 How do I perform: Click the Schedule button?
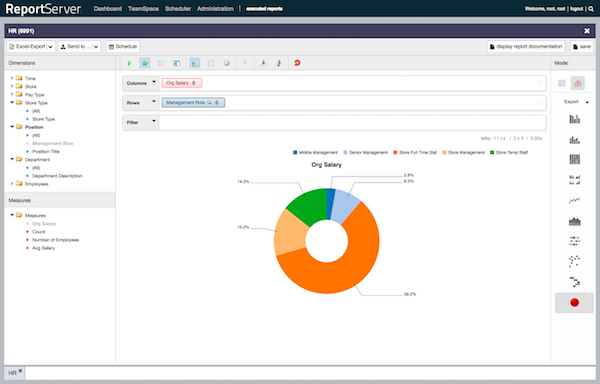click(122, 47)
